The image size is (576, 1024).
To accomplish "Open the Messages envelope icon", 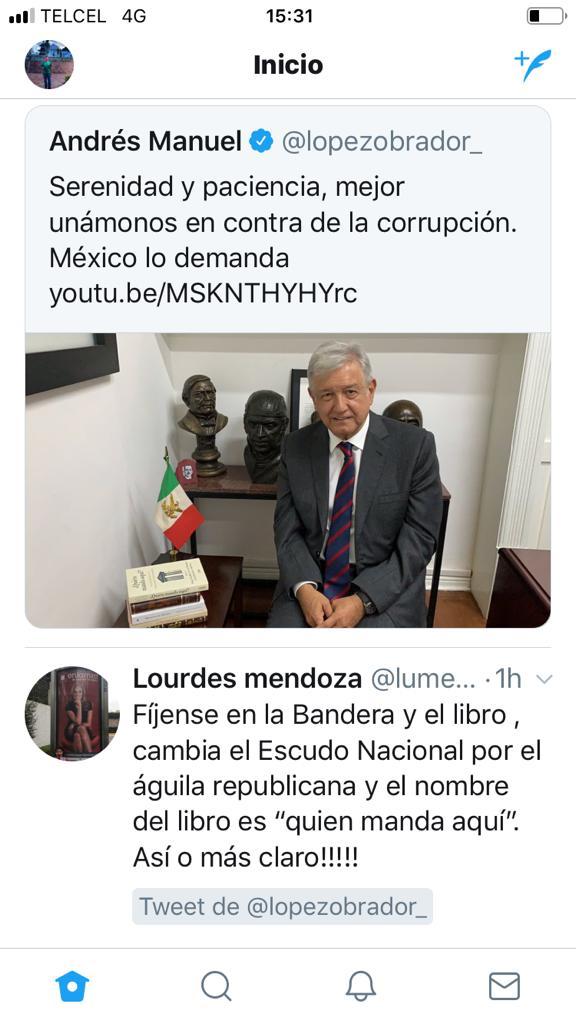I will click(x=504, y=985).
